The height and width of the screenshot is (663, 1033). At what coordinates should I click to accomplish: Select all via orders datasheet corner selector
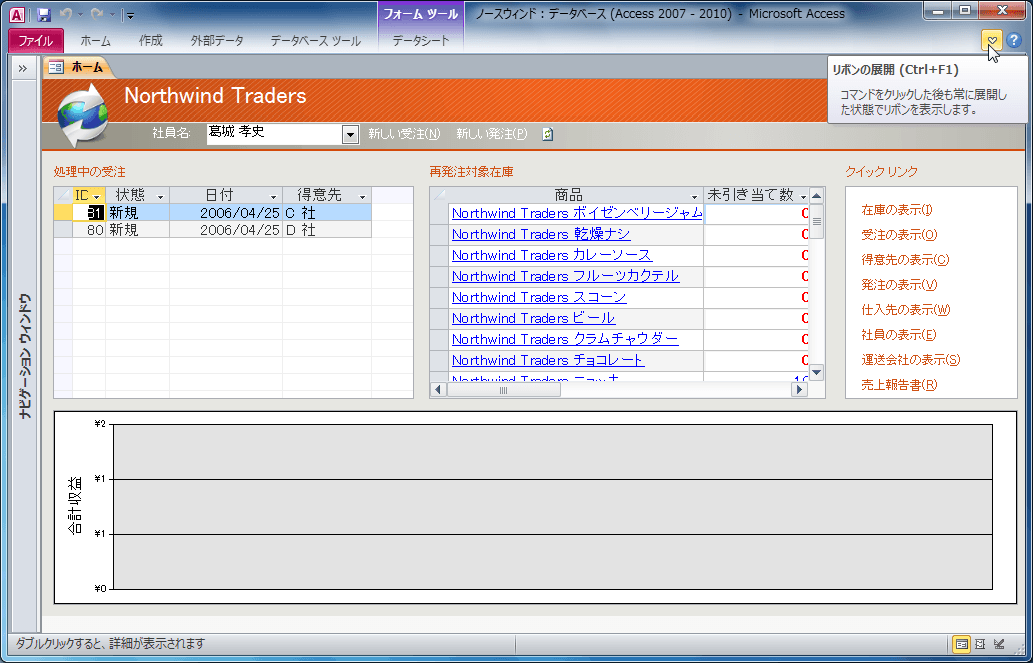tap(63, 196)
